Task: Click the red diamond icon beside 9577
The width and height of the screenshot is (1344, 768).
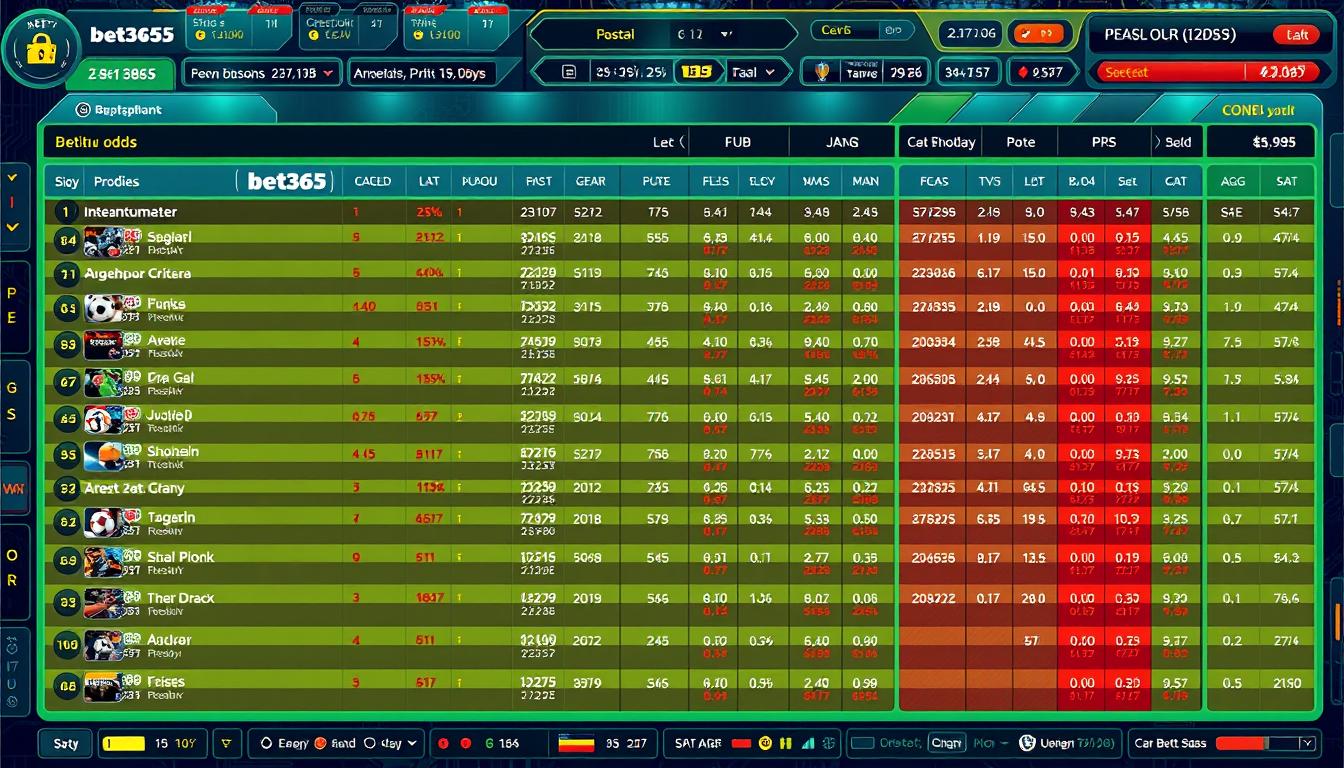Action: pyautogui.click(x=1022, y=72)
